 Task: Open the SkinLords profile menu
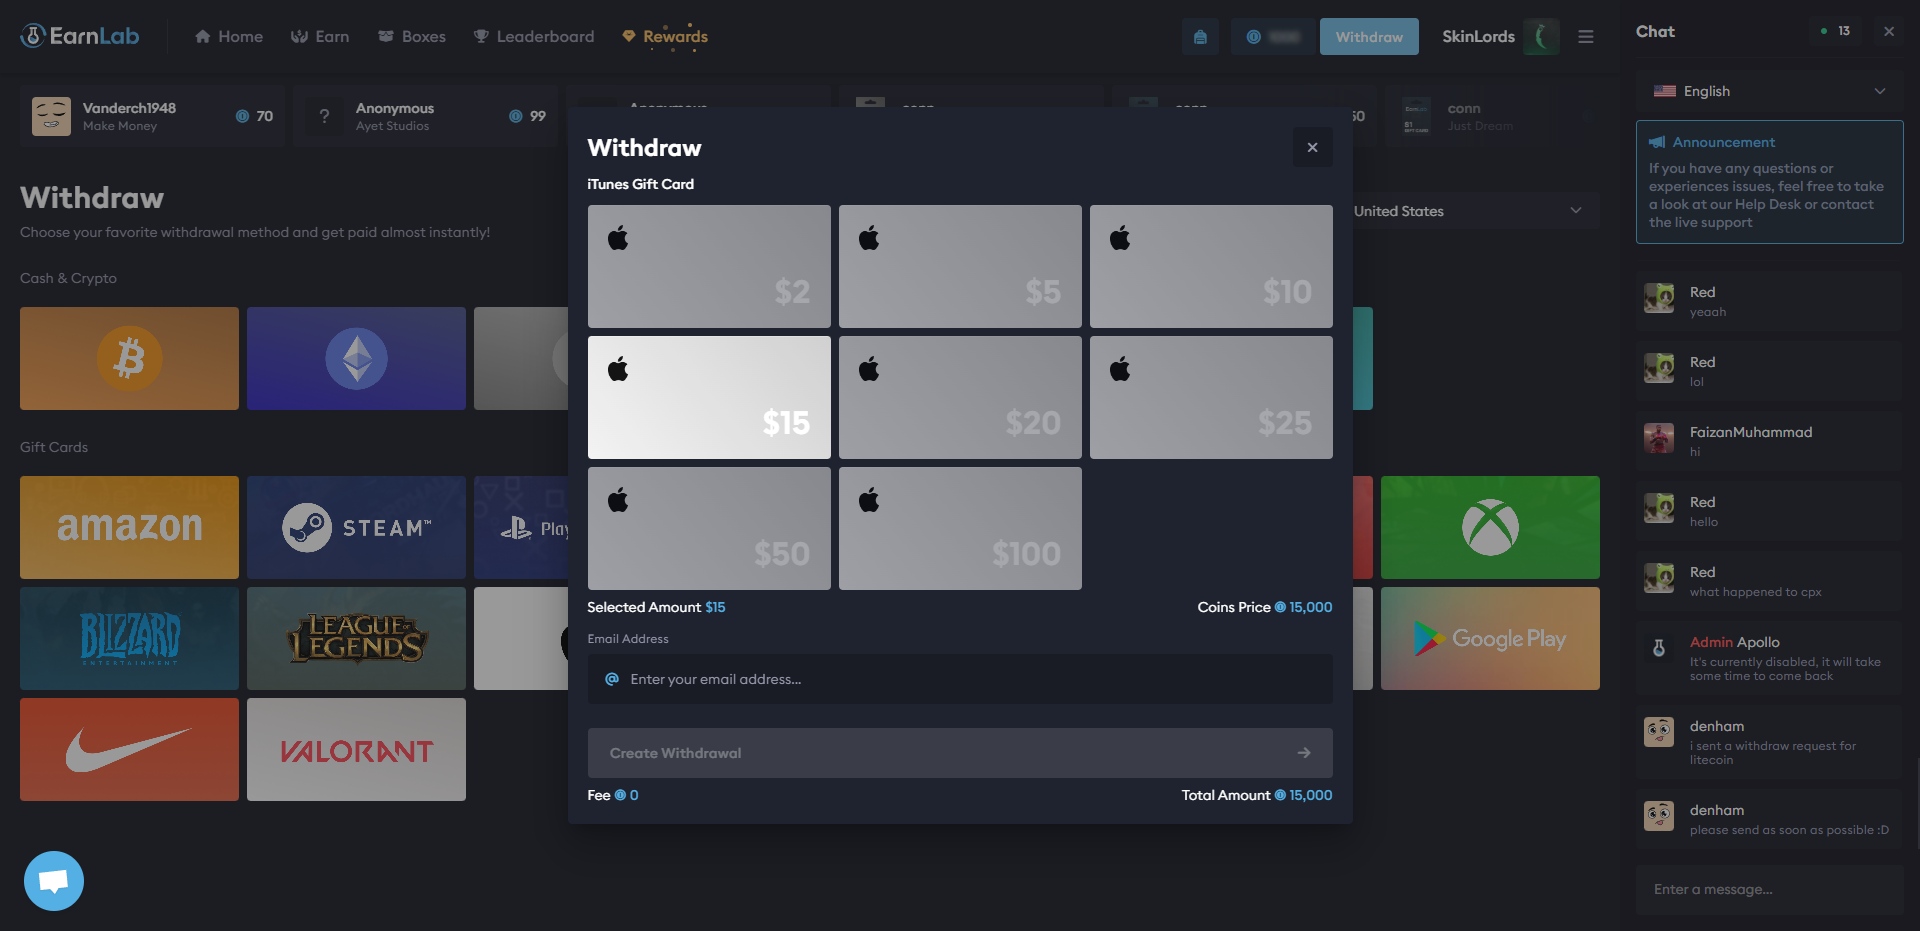[x=1500, y=37]
